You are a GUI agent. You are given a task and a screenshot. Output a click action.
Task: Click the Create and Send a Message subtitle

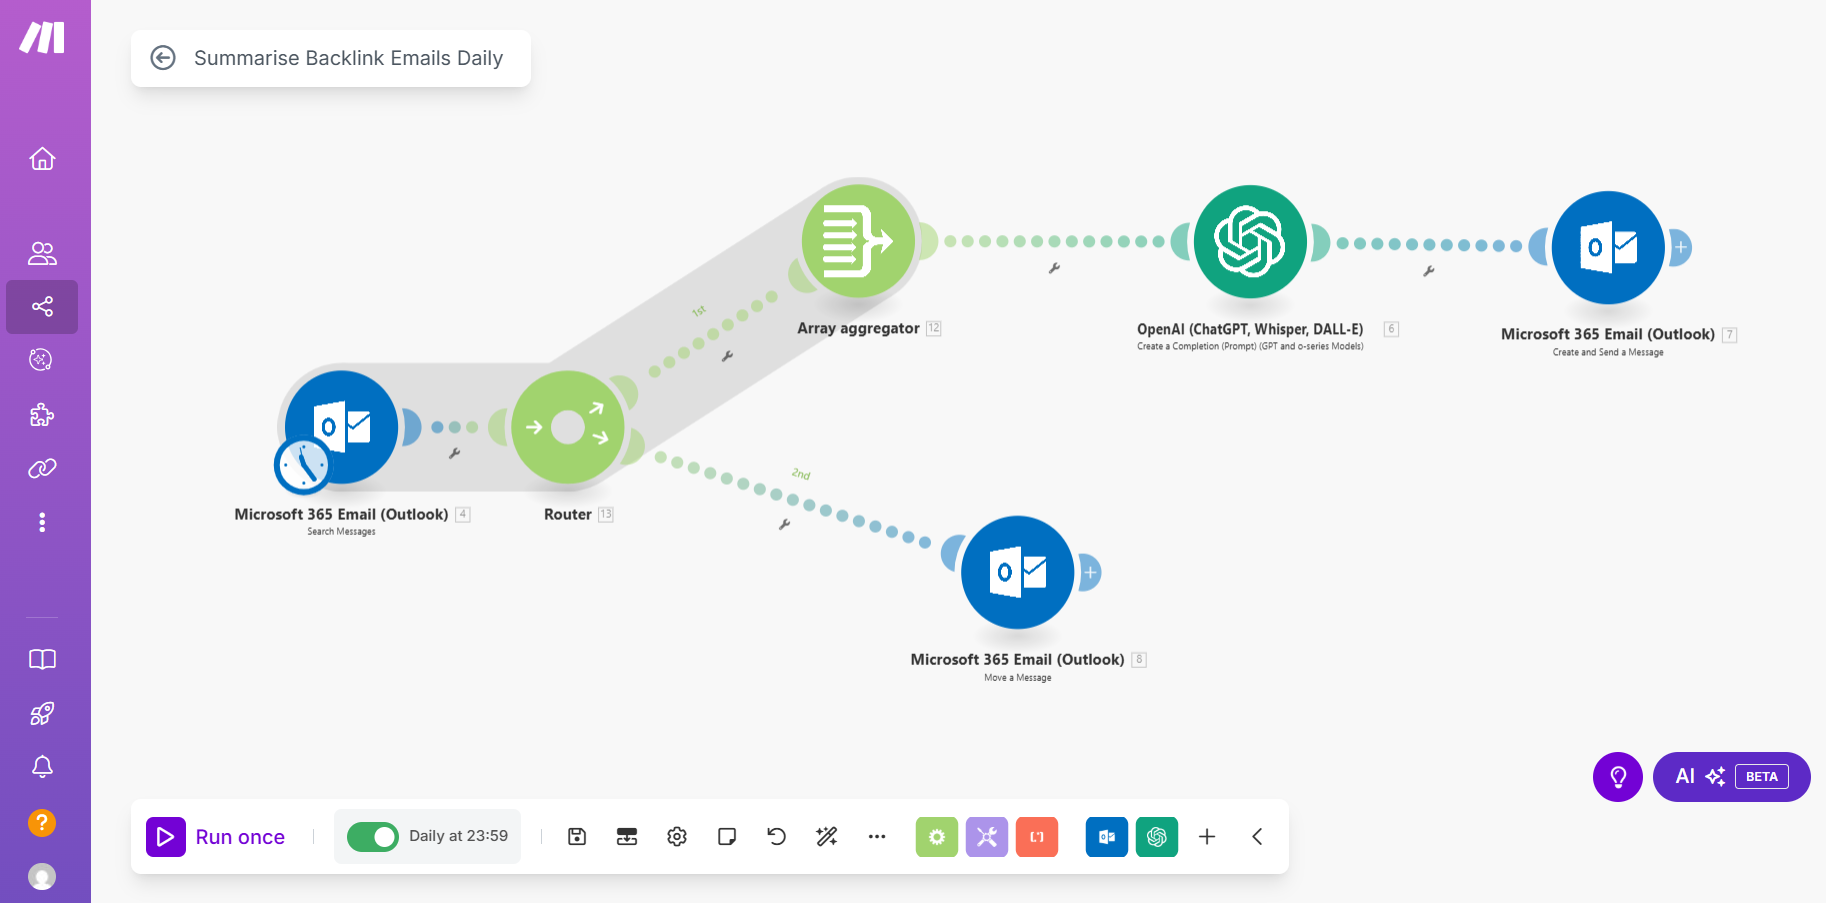pyautogui.click(x=1608, y=352)
